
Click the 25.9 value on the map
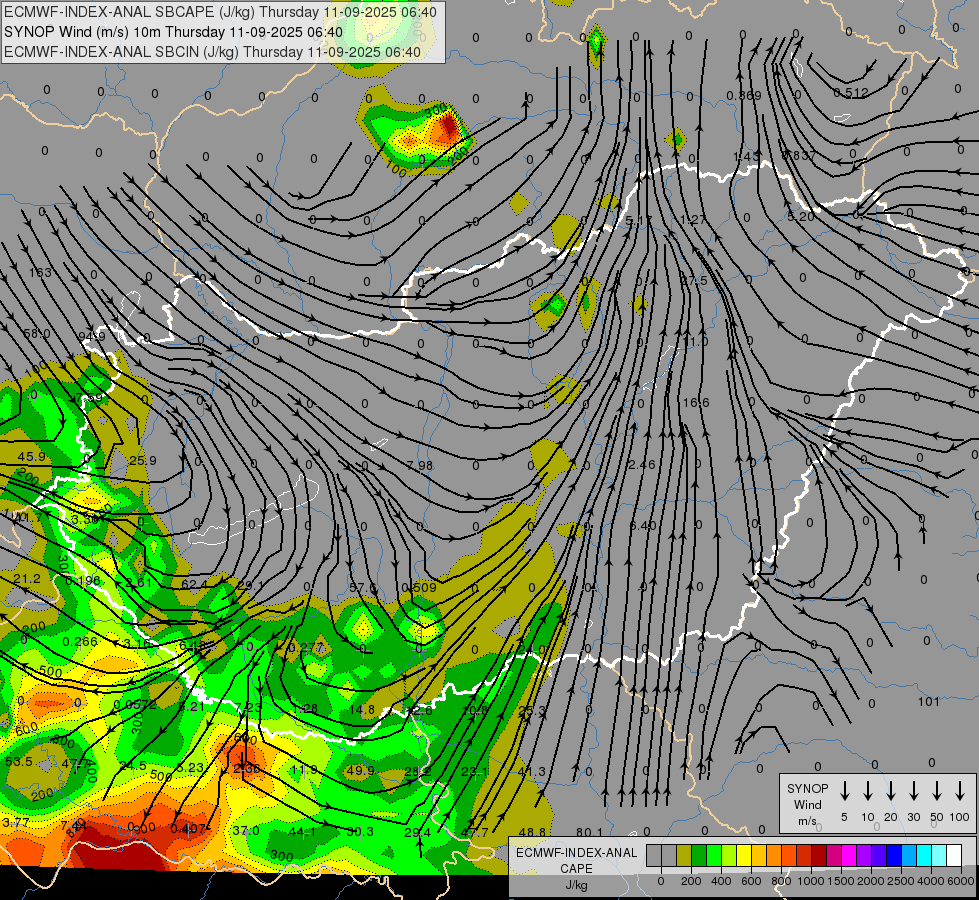(143, 460)
